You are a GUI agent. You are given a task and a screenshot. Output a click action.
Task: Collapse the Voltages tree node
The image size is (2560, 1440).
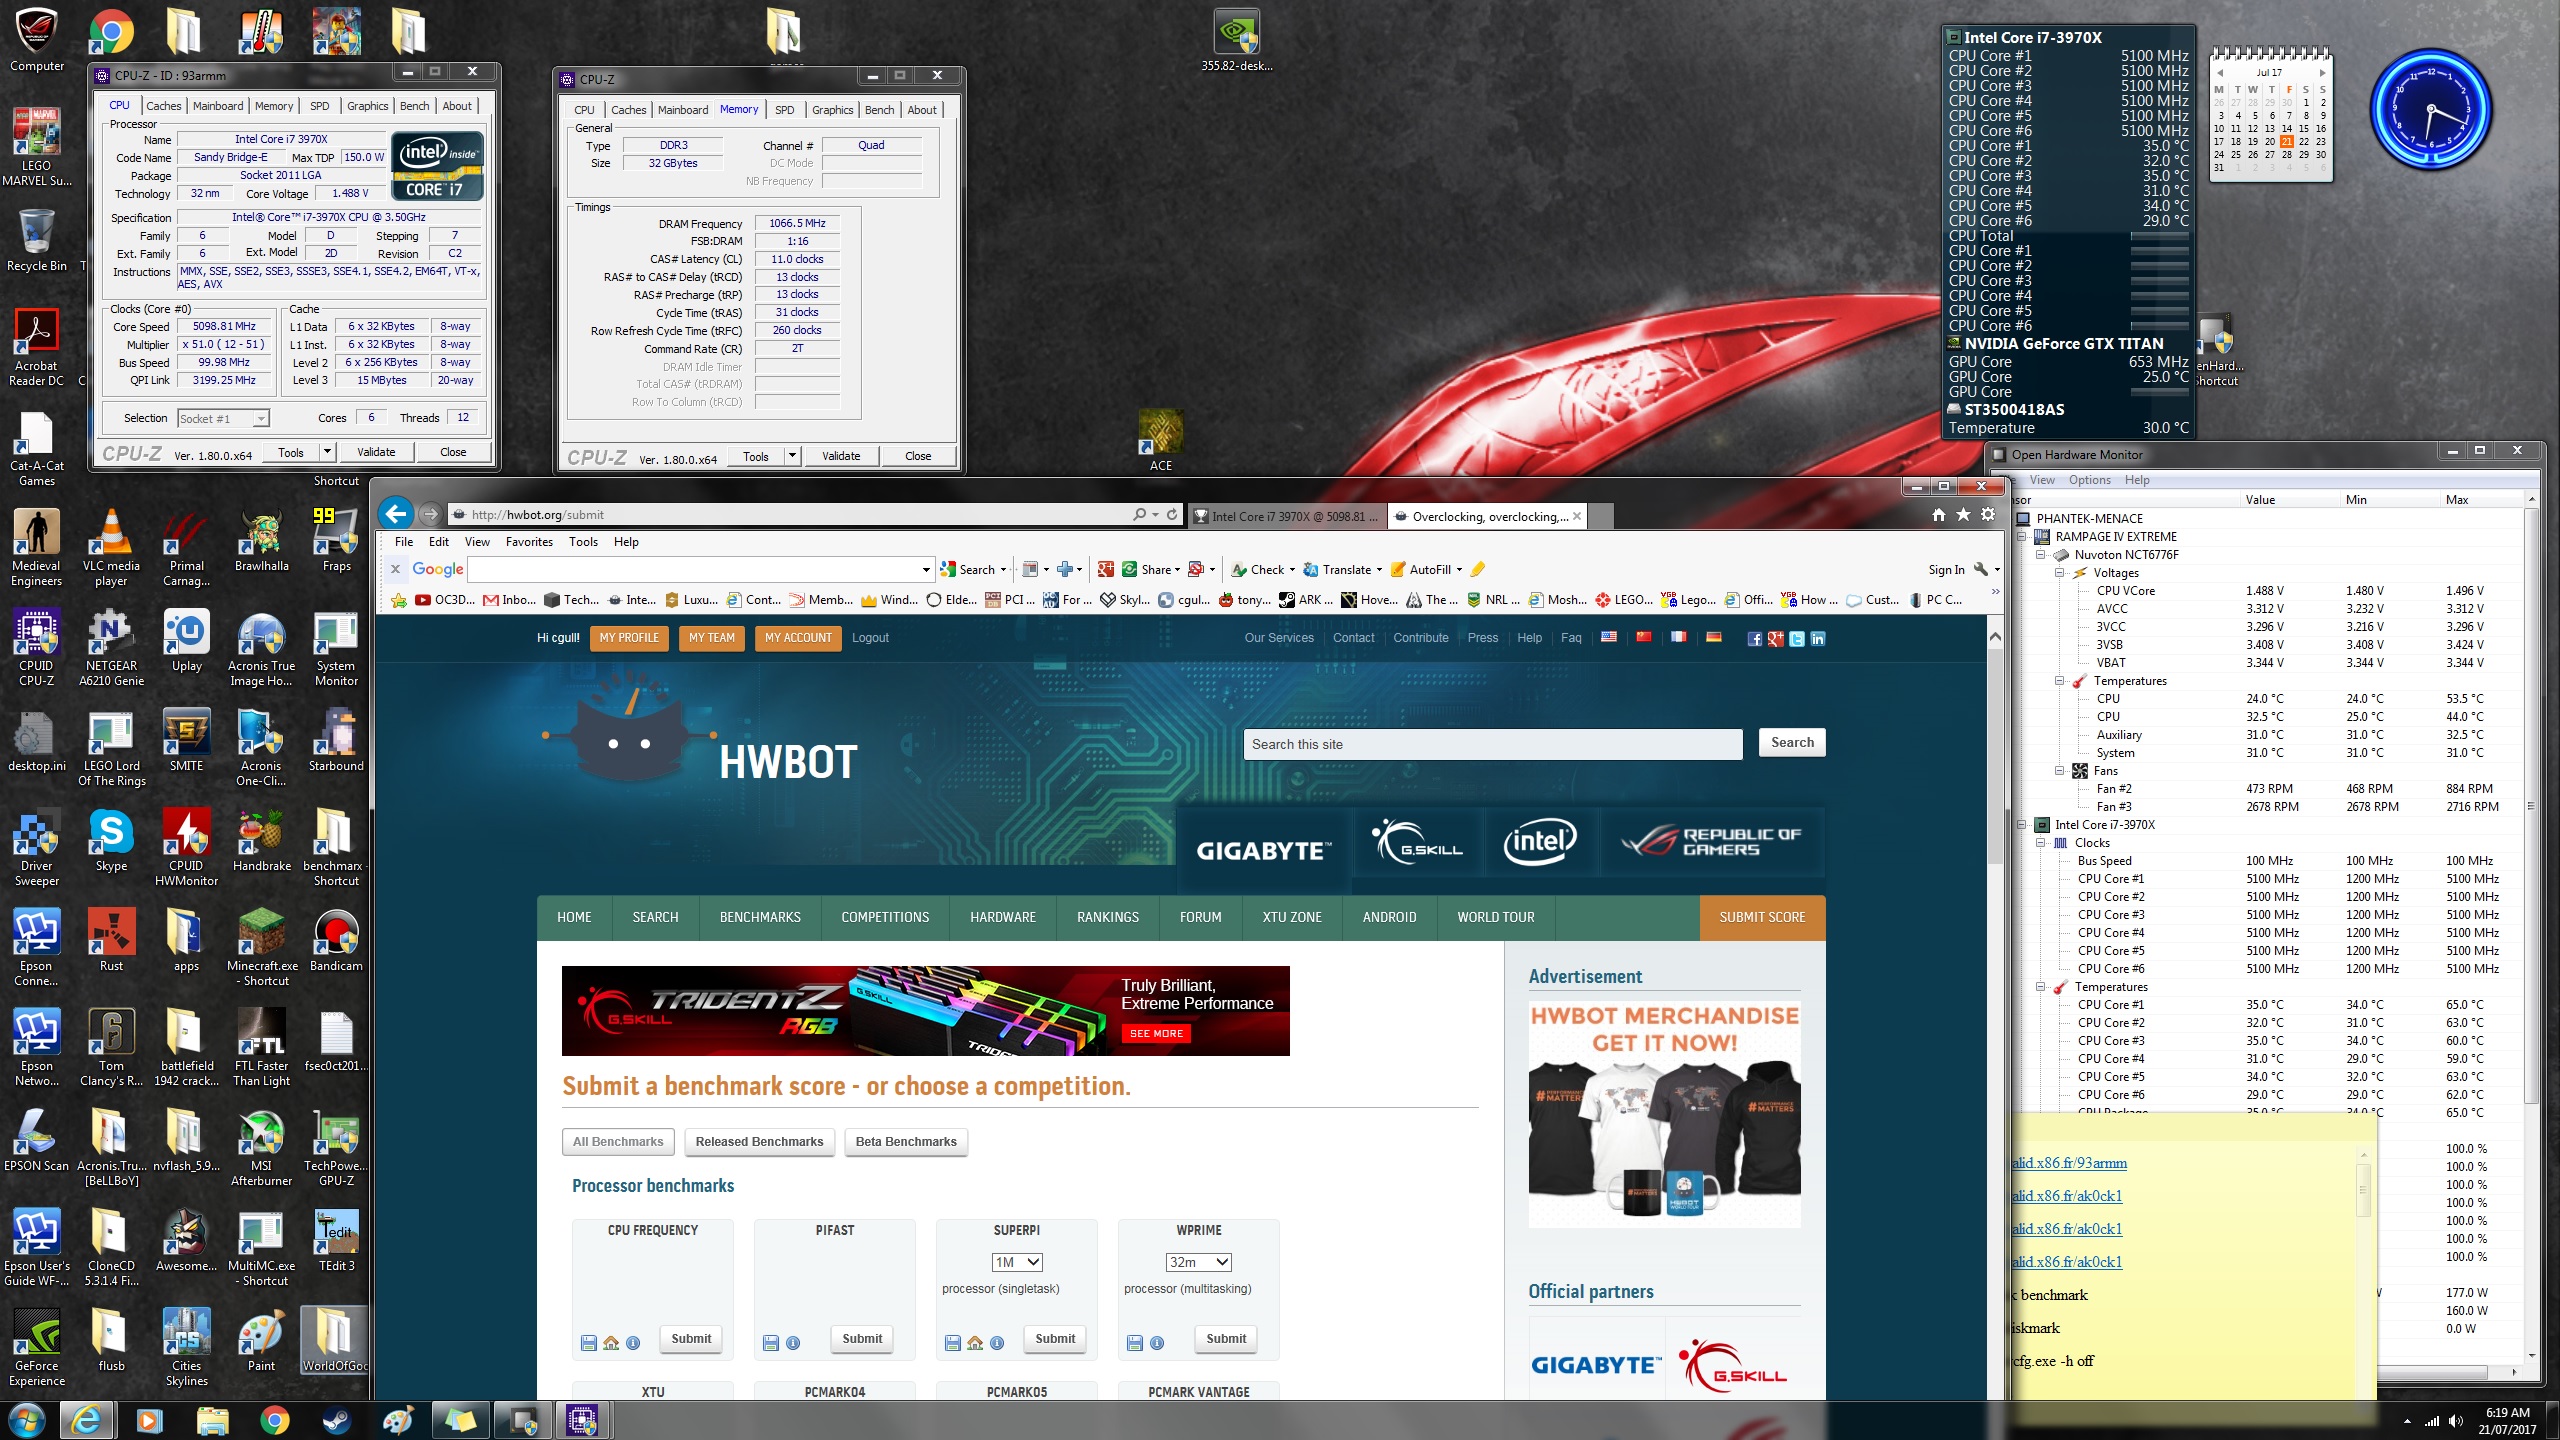click(x=2059, y=573)
